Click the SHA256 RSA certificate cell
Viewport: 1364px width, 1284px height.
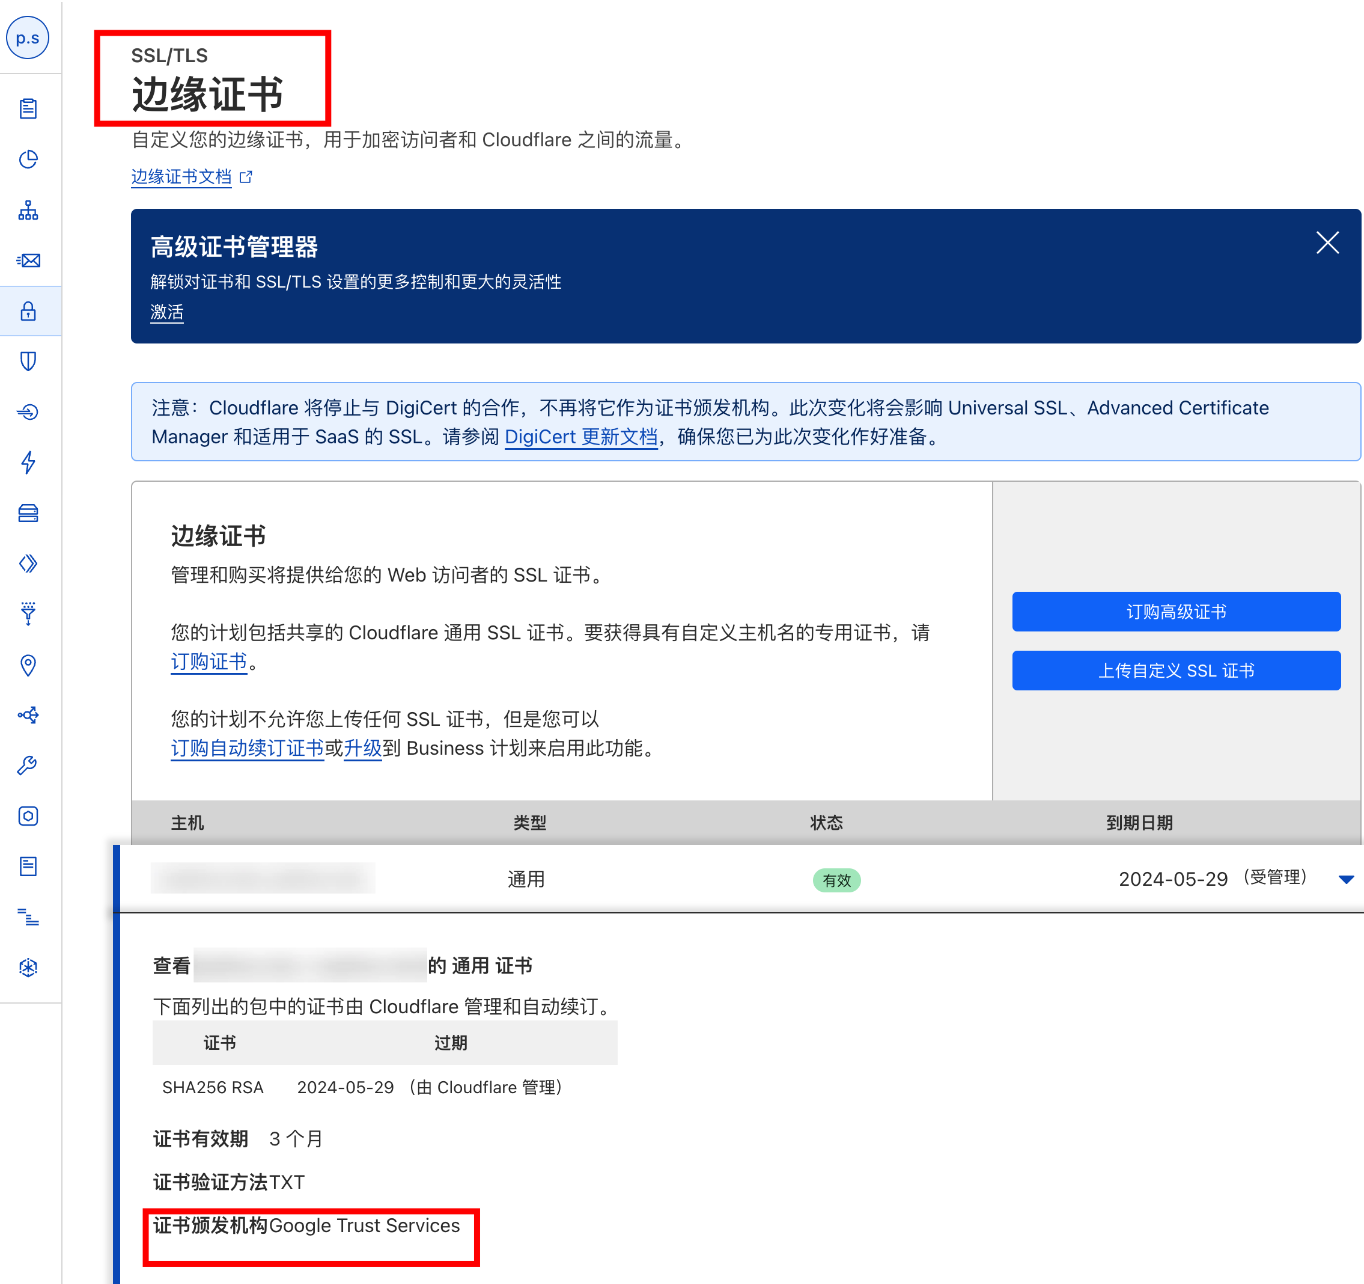tap(213, 1088)
